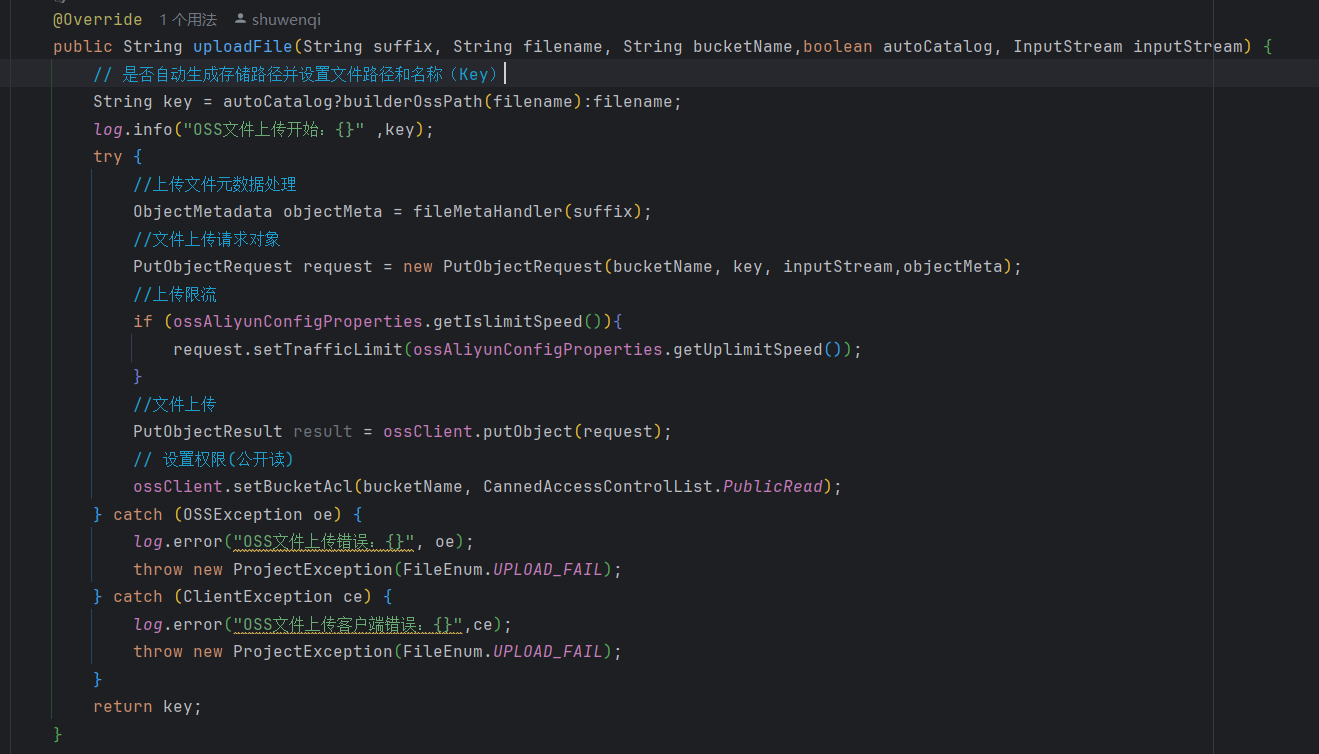This screenshot has width=1319, height=754.
Task: Click the @Override annotation
Action: point(97,18)
